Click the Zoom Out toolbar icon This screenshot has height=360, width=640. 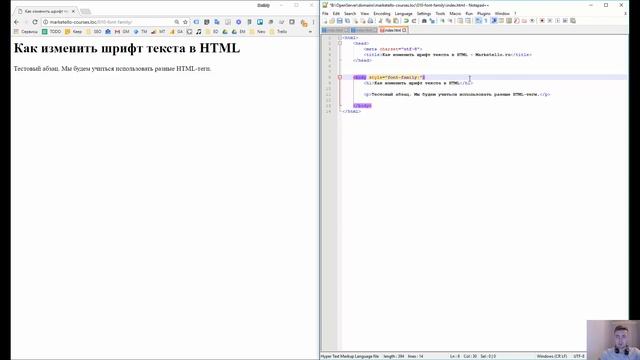pos(451,21)
